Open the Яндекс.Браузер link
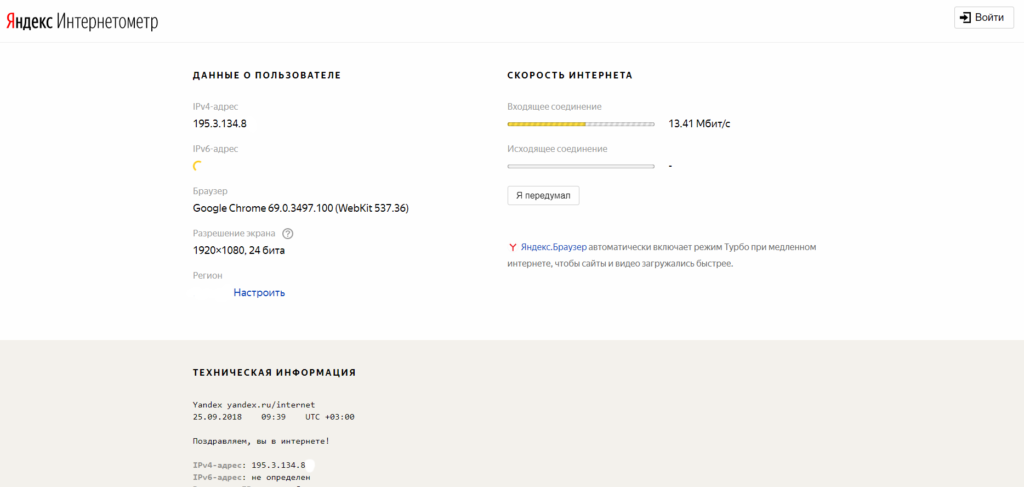1024x487 pixels. tap(553, 247)
